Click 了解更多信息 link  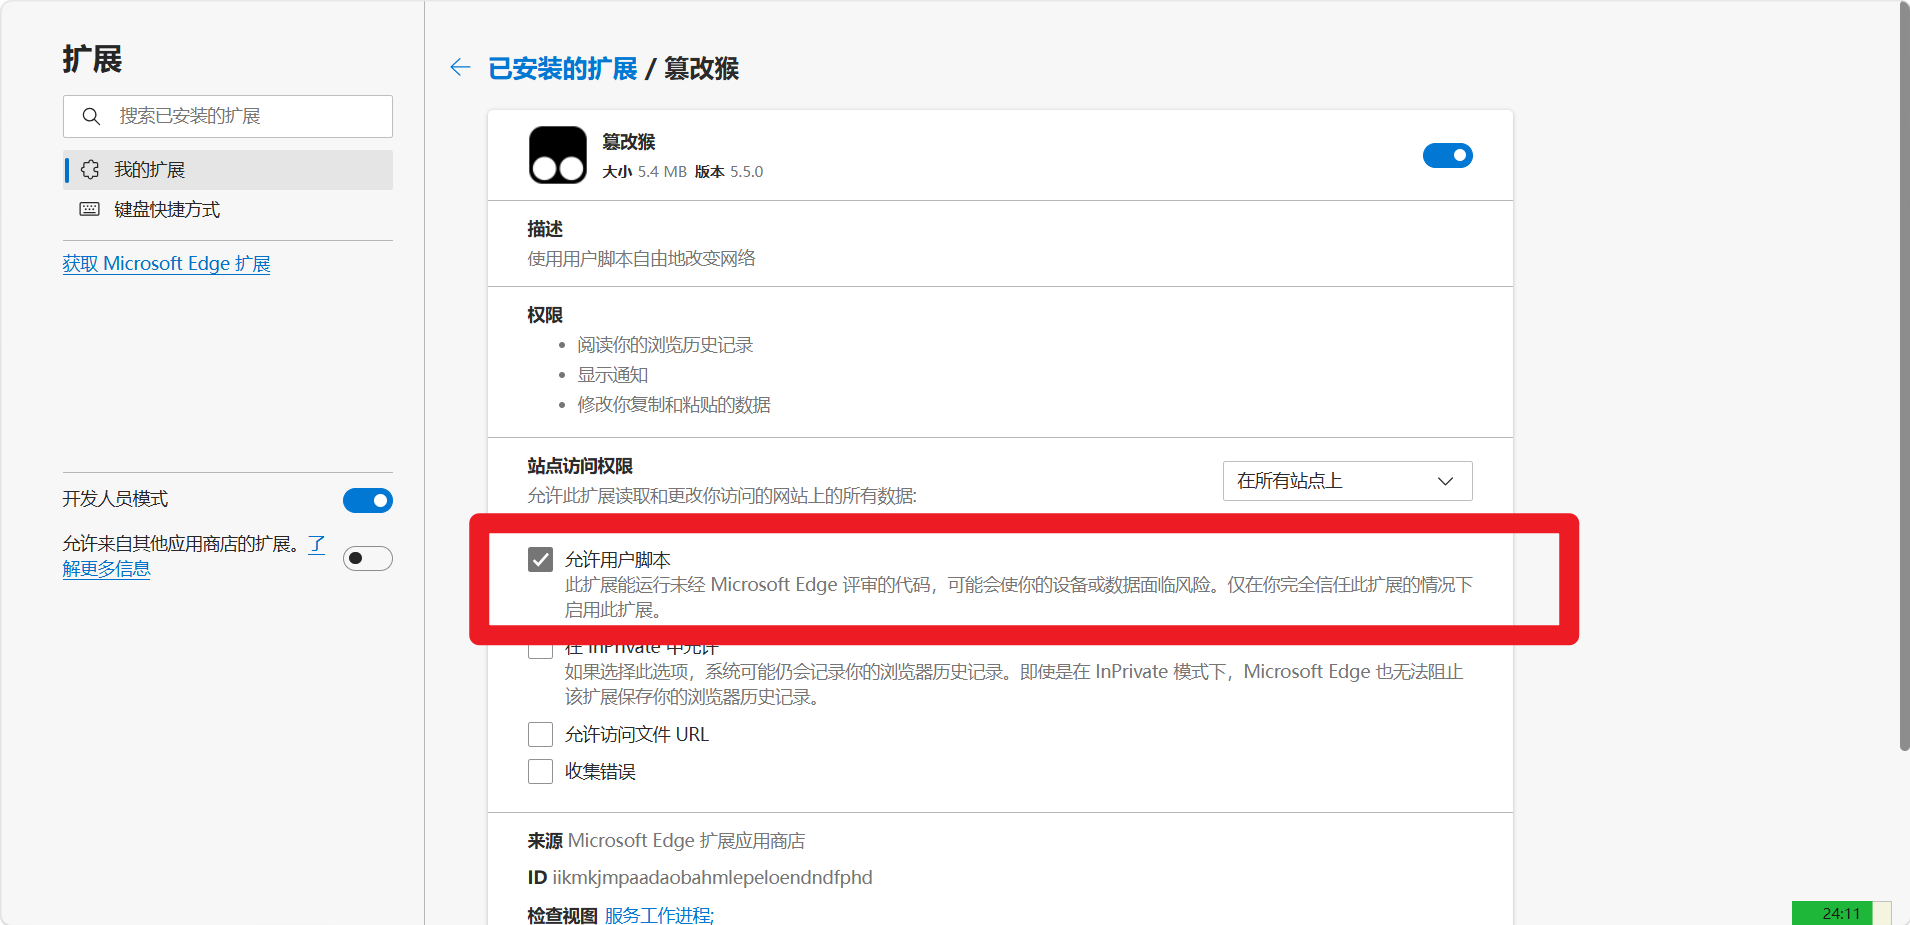point(106,568)
